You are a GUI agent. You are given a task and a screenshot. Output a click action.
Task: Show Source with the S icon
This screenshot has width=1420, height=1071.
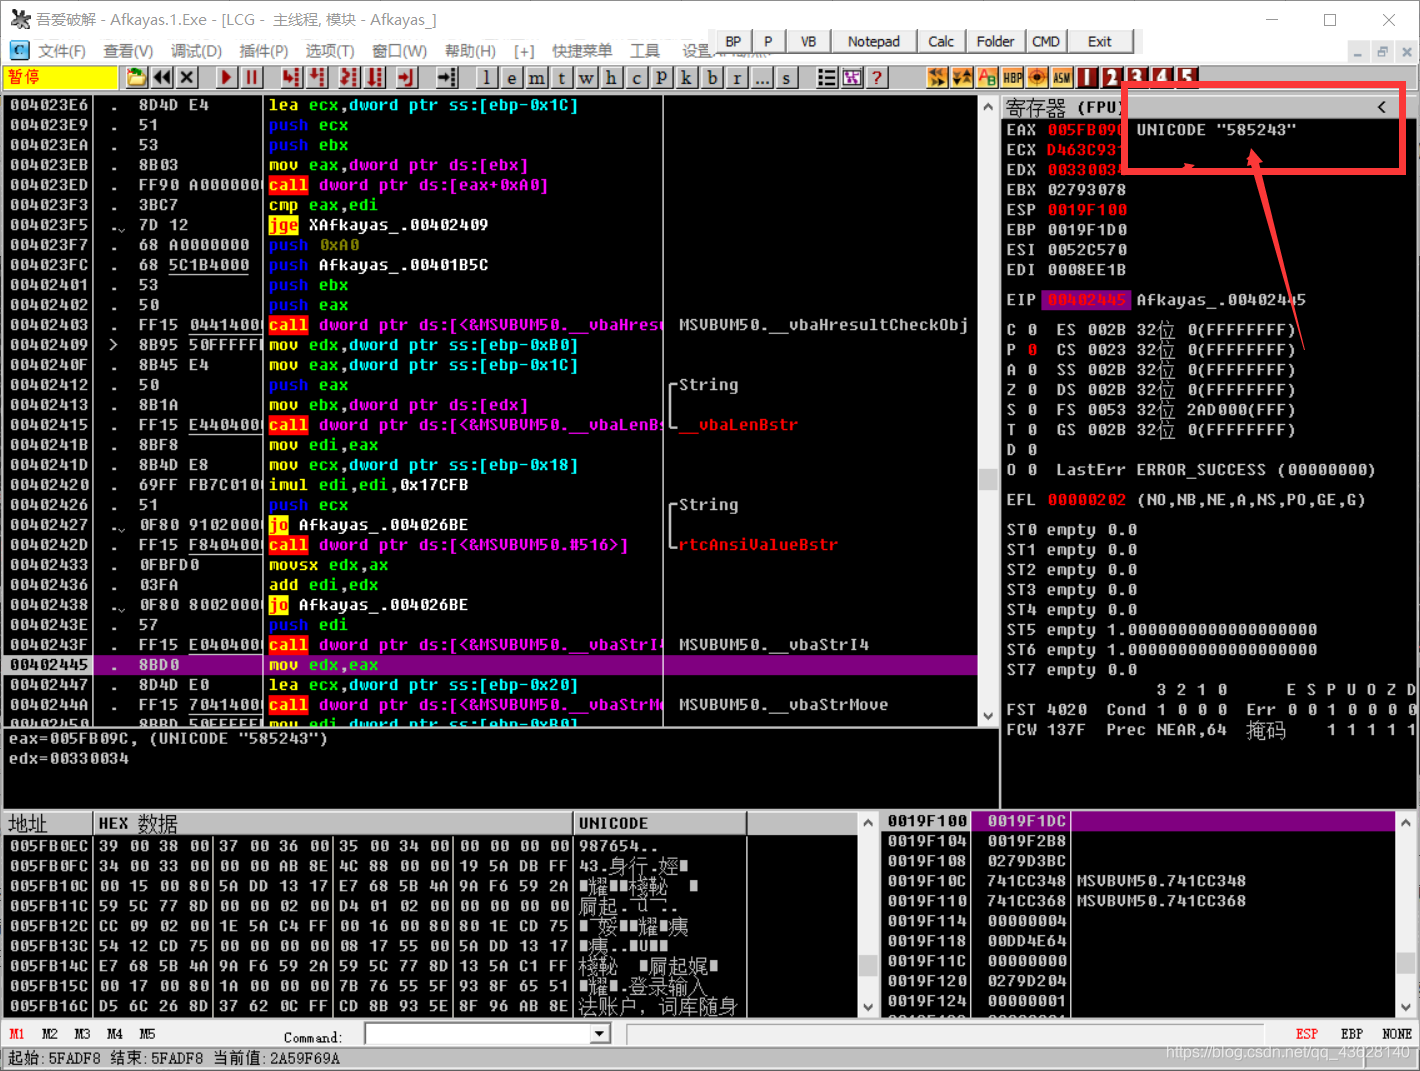click(787, 77)
